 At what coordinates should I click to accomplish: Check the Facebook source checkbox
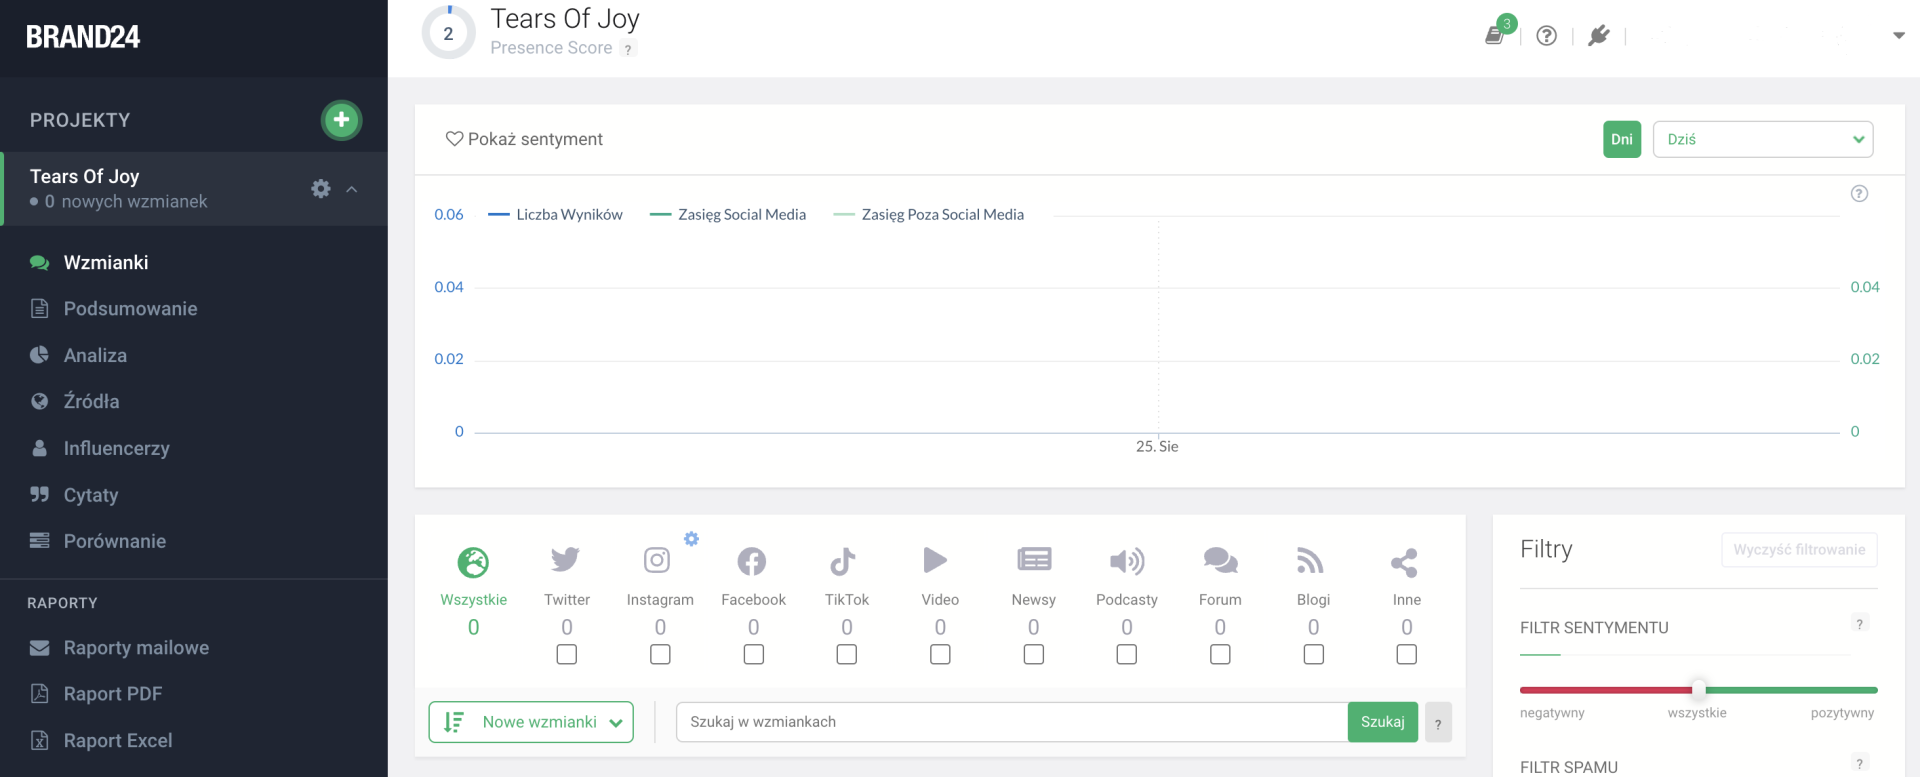[x=754, y=654]
